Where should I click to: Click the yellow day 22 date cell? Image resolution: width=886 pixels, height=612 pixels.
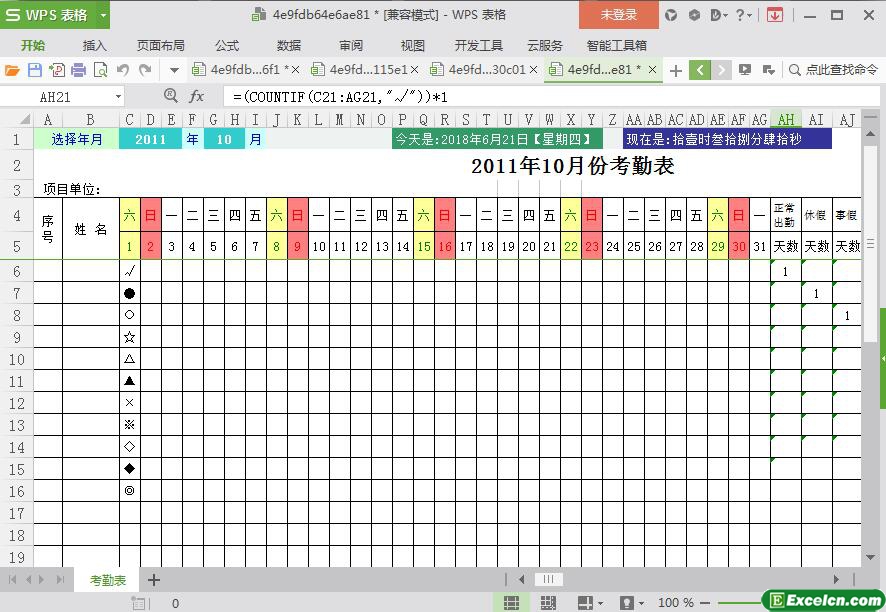coord(571,246)
